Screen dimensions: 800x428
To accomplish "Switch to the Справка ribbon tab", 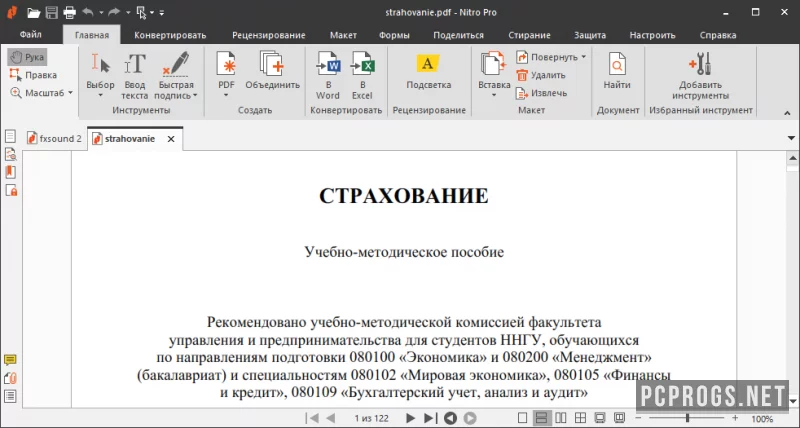I will pos(718,35).
